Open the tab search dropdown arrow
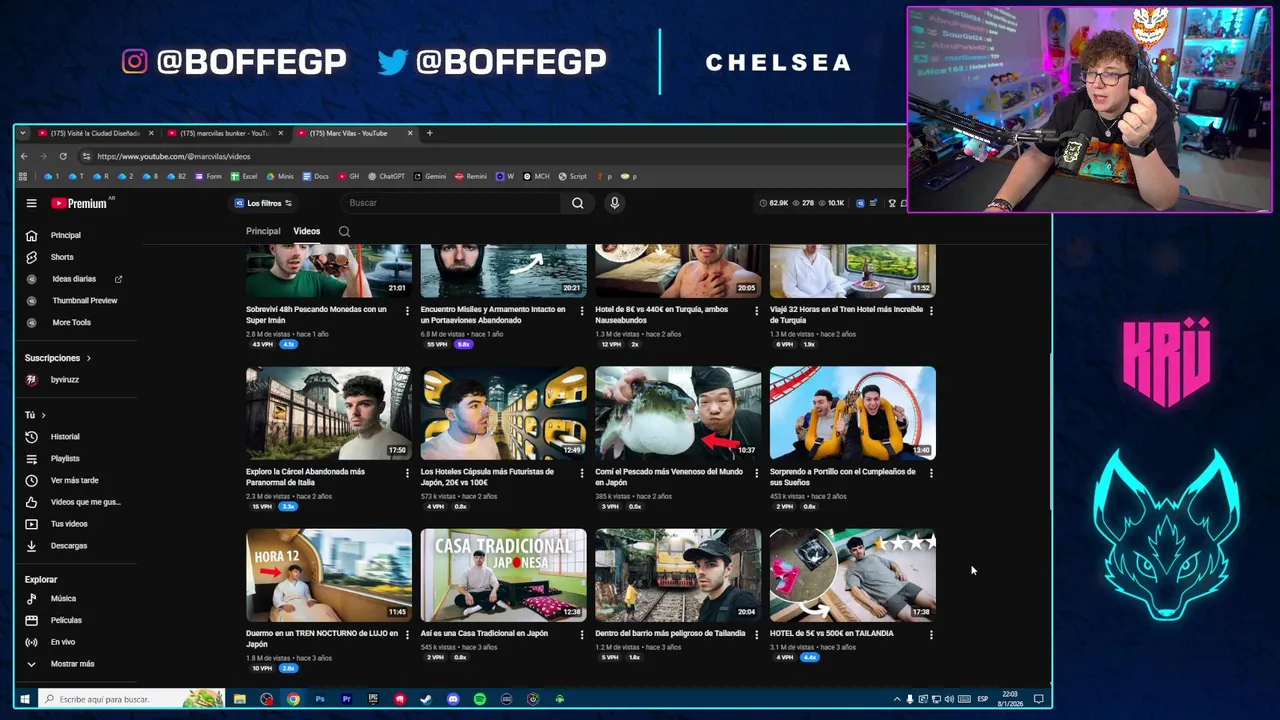 (22, 133)
